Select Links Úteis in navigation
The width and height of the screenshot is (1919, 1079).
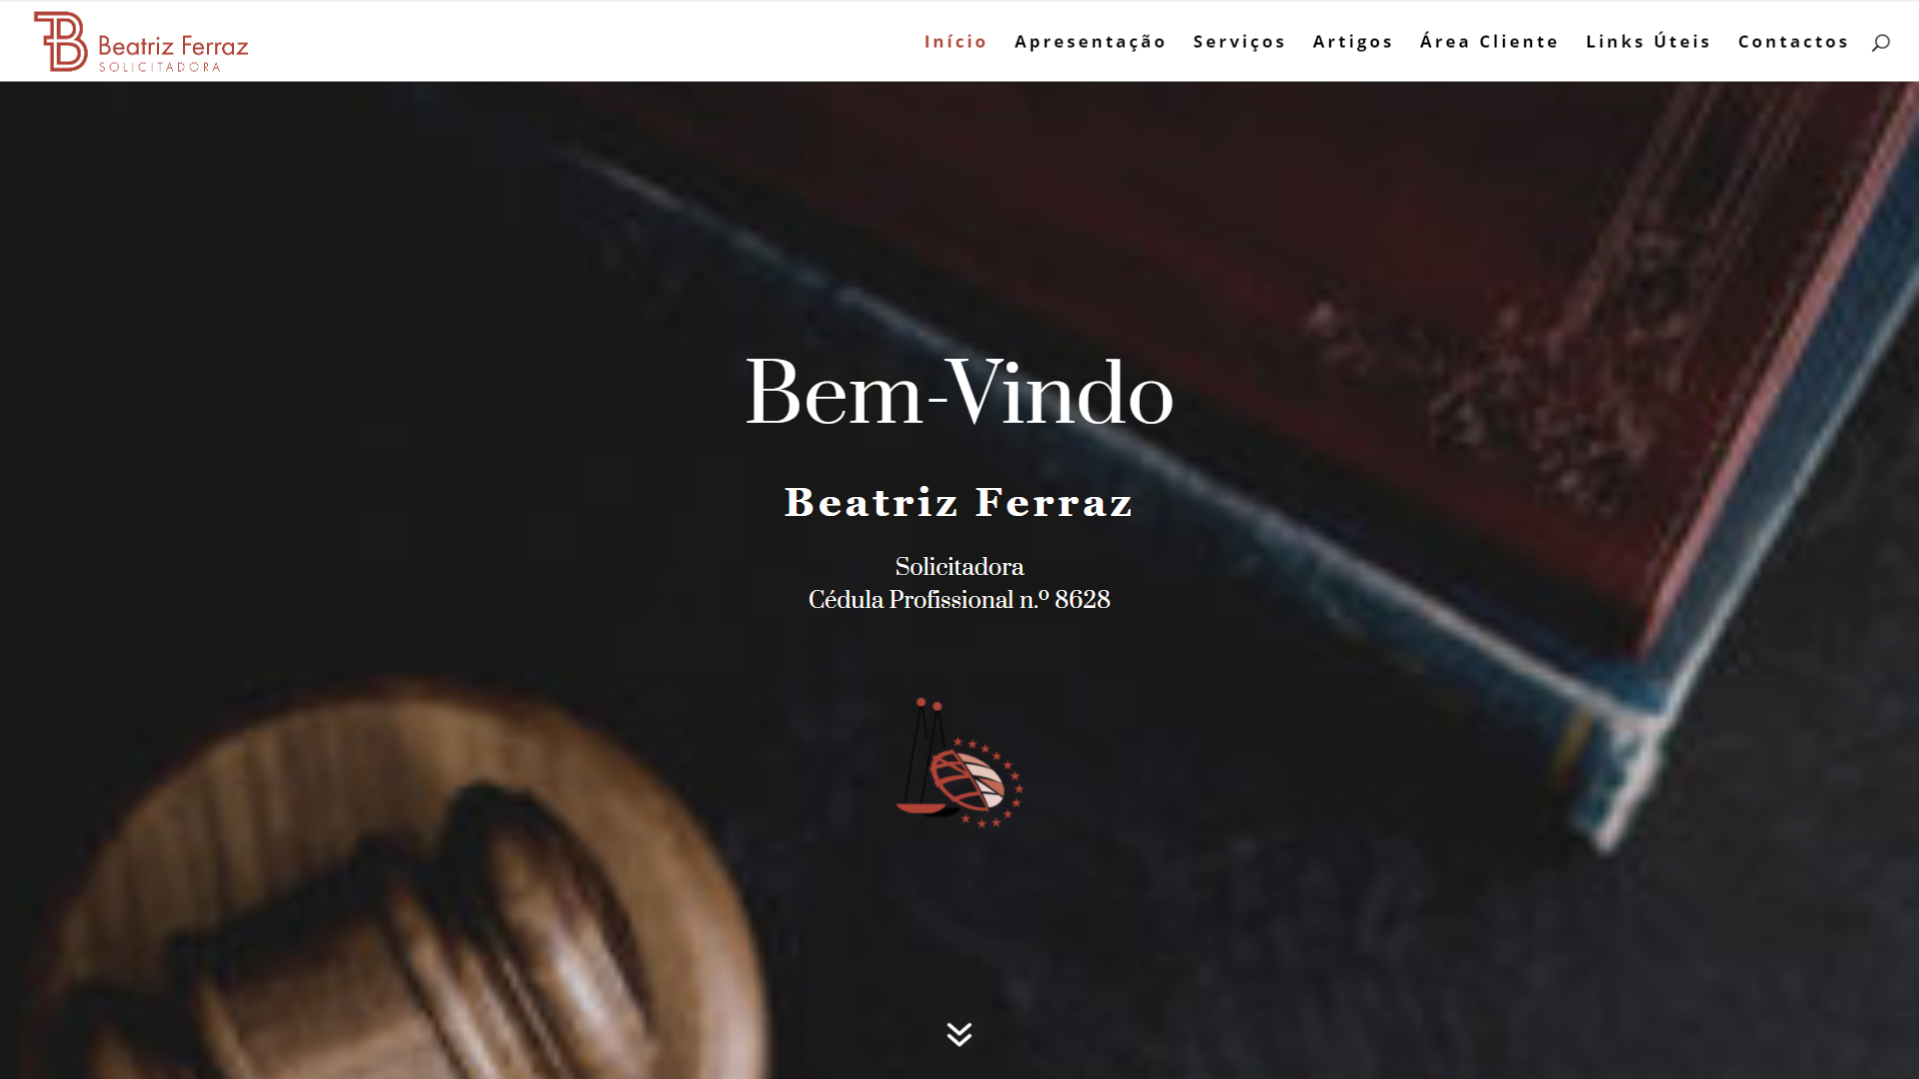tap(1648, 41)
